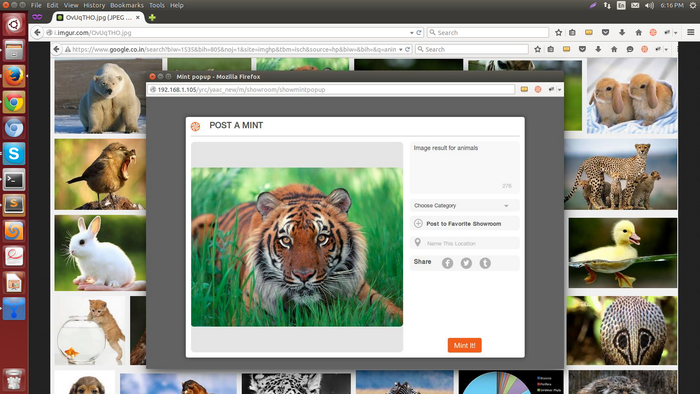Open chat bubble icon in Google window toolbar
Screen dimensions: 700x394
pos(630,49)
